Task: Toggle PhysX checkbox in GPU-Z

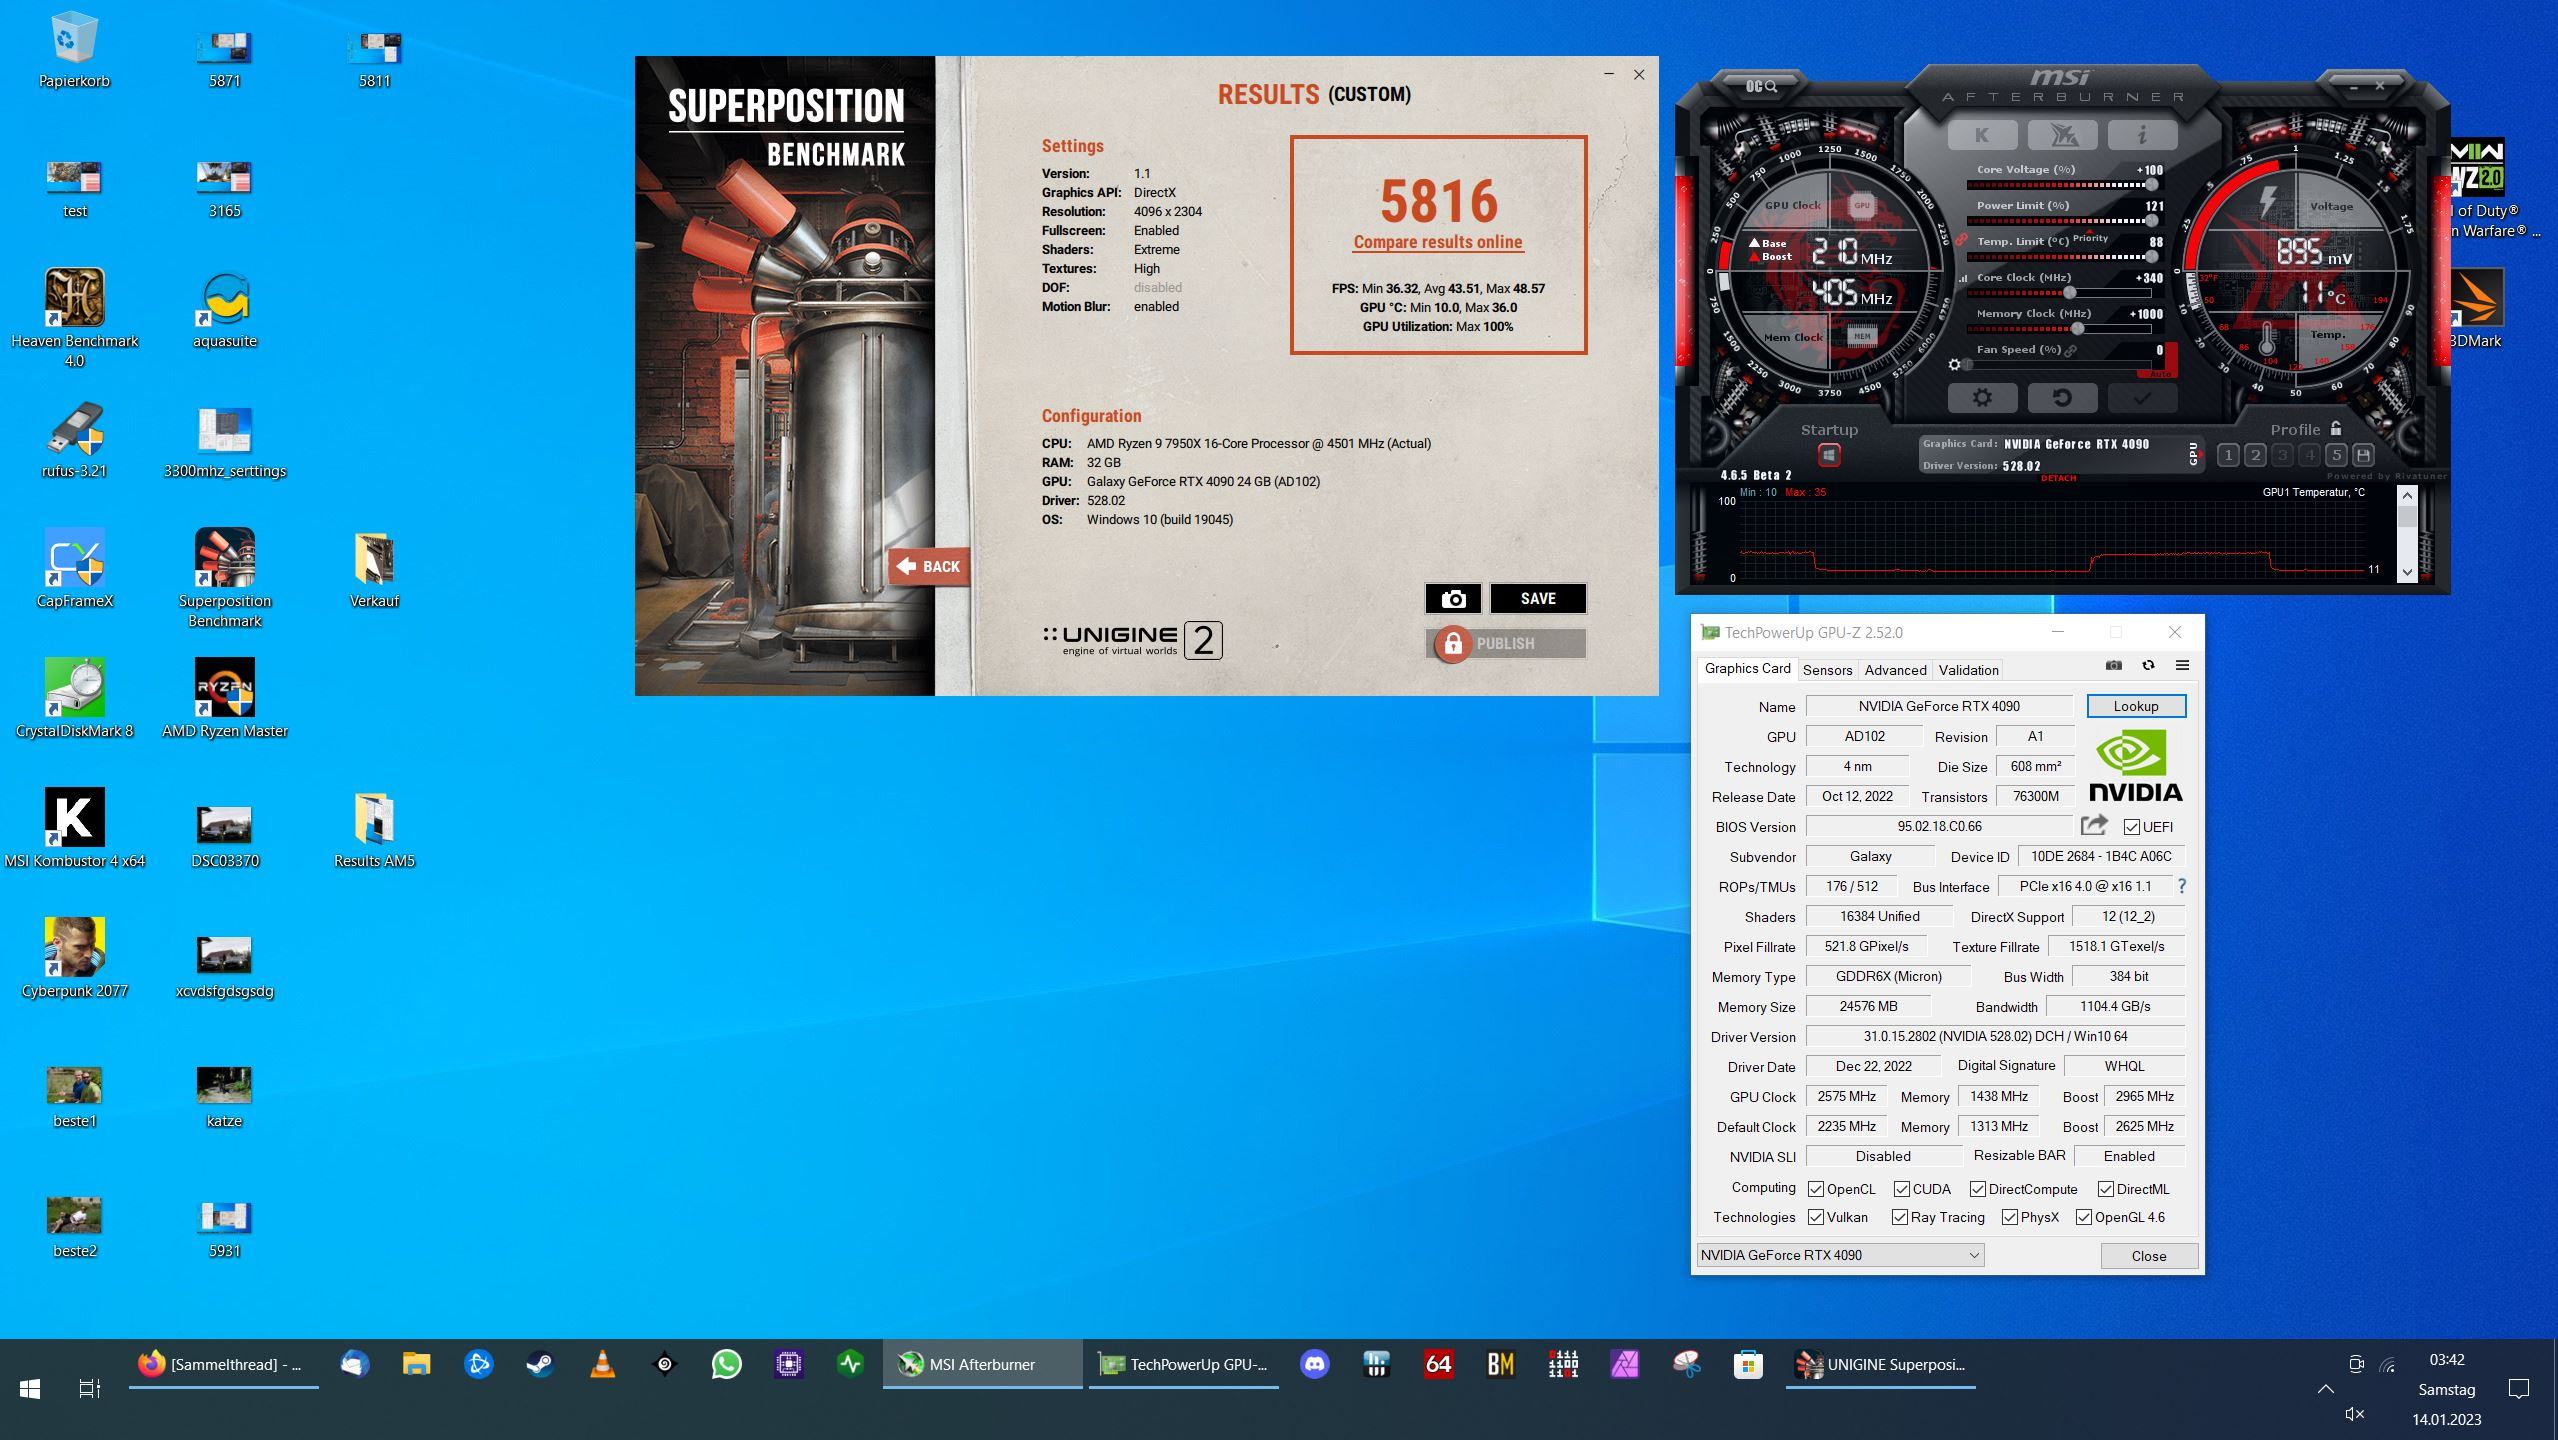Action: tap(2010, 1217)
